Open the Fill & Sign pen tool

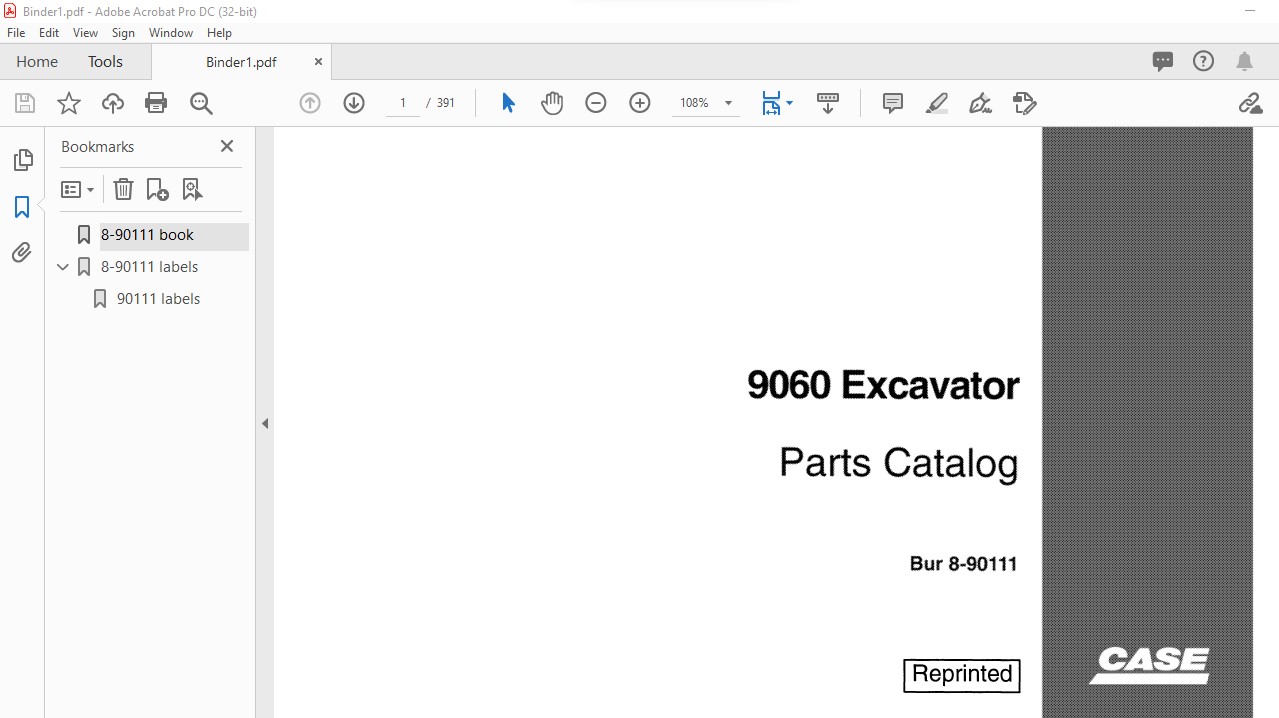click(981, 103)
